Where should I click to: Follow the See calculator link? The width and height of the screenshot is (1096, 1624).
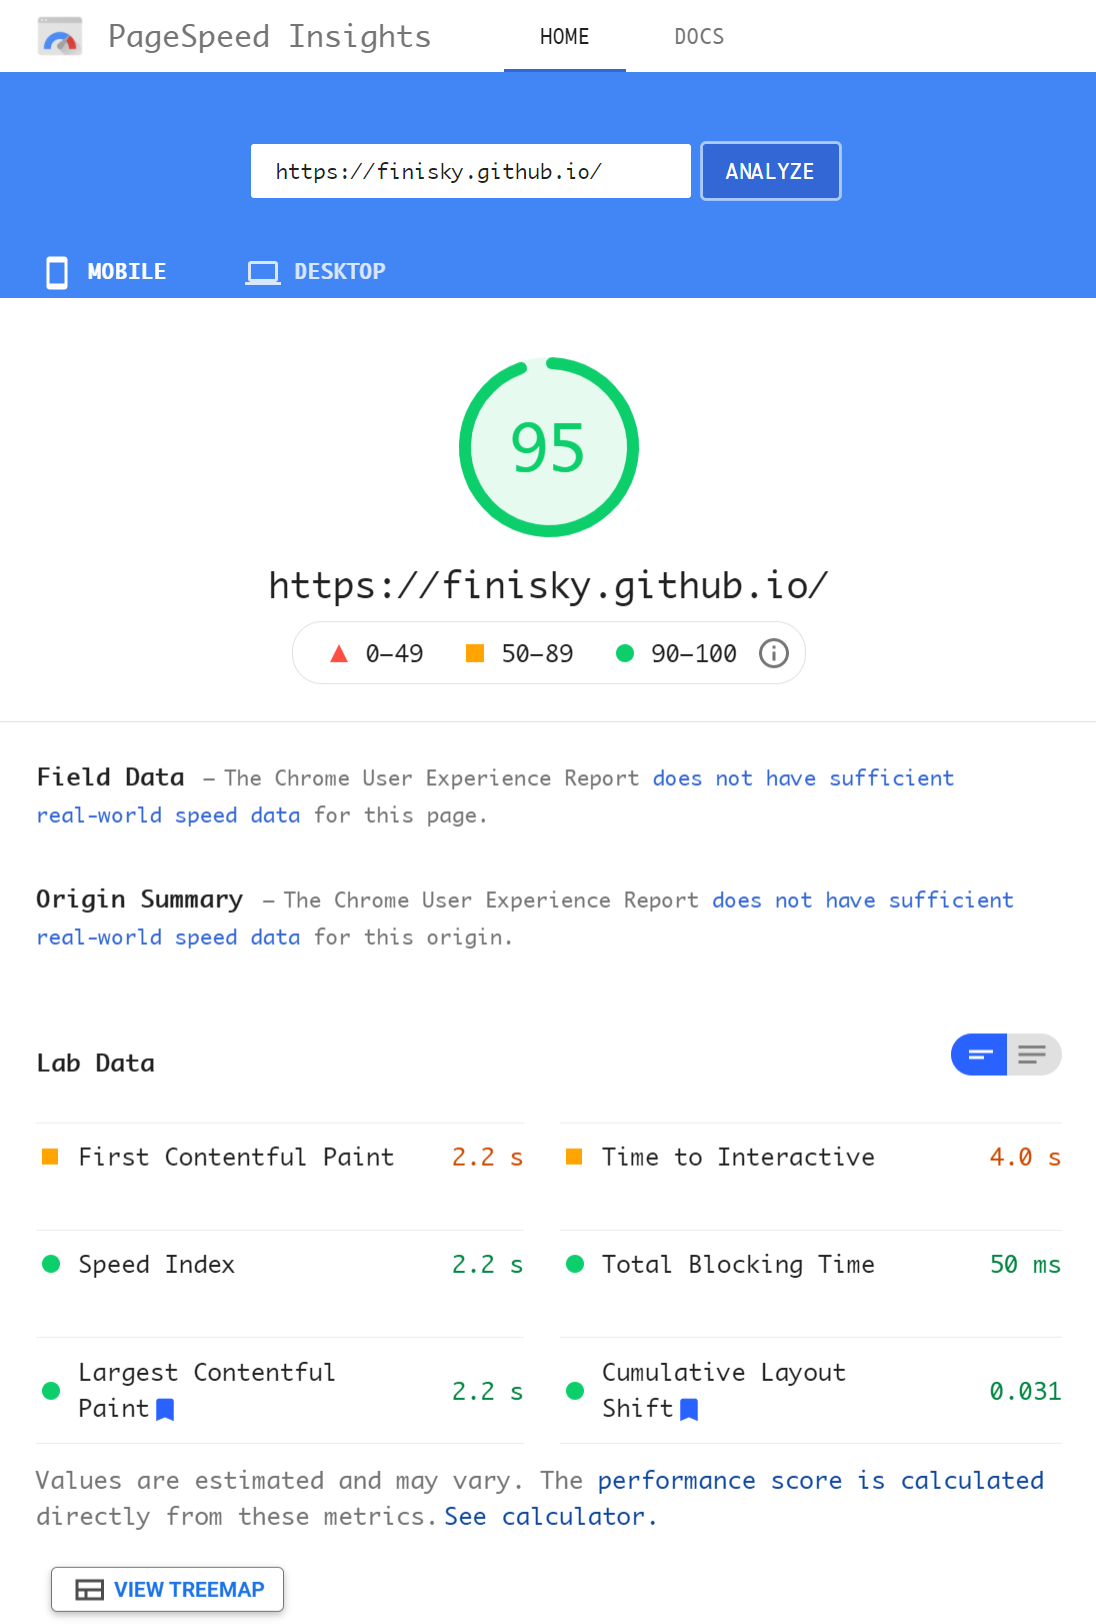(x=549, y=1517)
